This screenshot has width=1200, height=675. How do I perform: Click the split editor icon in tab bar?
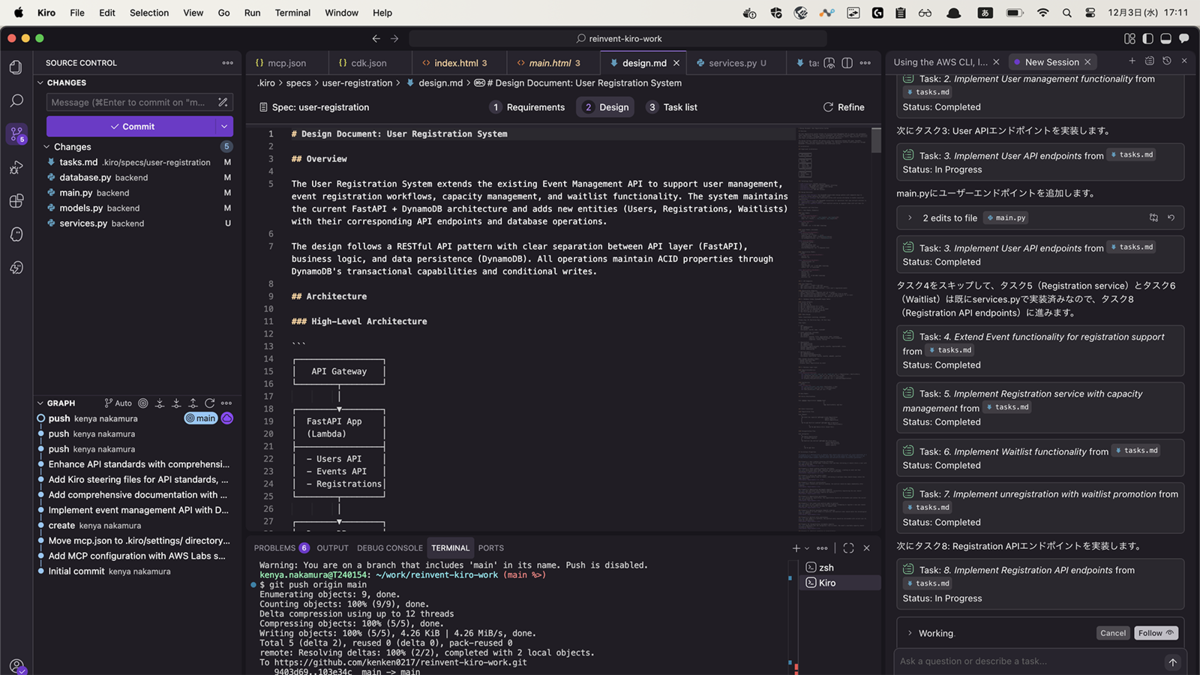(847, 63)
